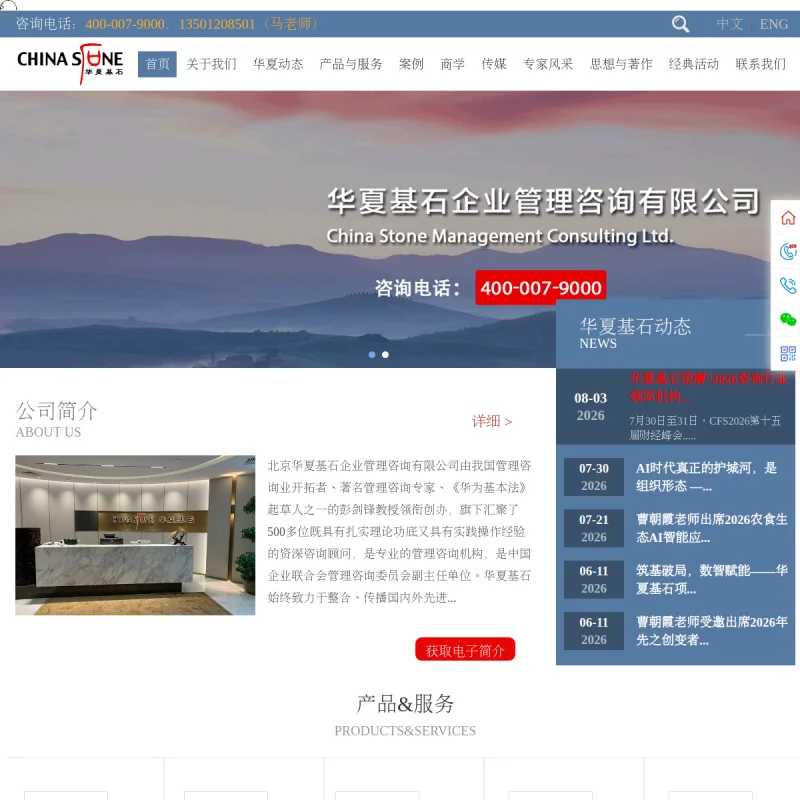Select the 首页 menu item
800x800 pixels.
(157, 64)
